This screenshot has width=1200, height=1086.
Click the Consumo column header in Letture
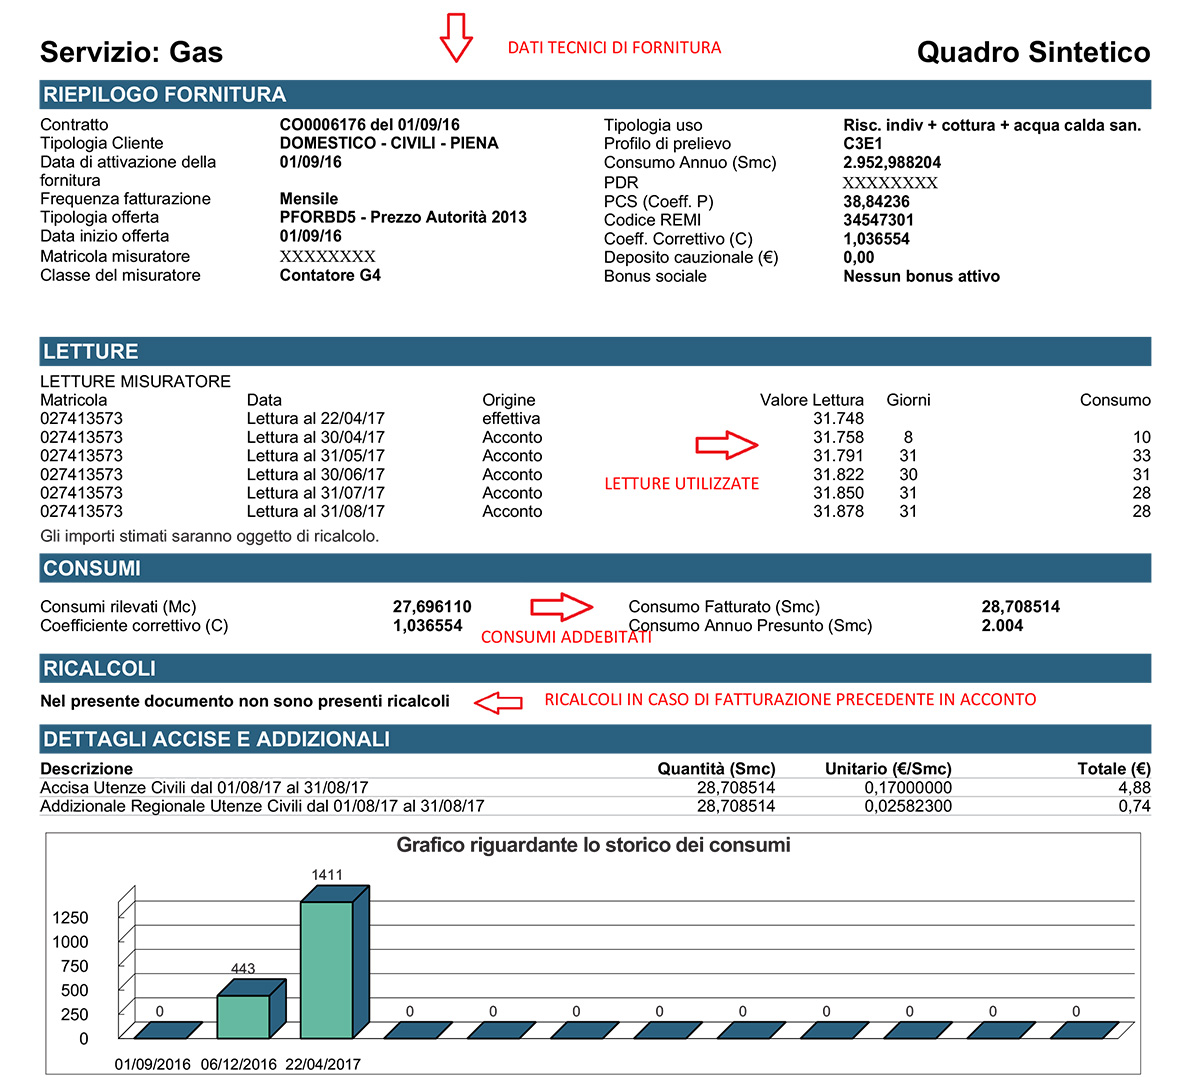tap(1115, 400)
